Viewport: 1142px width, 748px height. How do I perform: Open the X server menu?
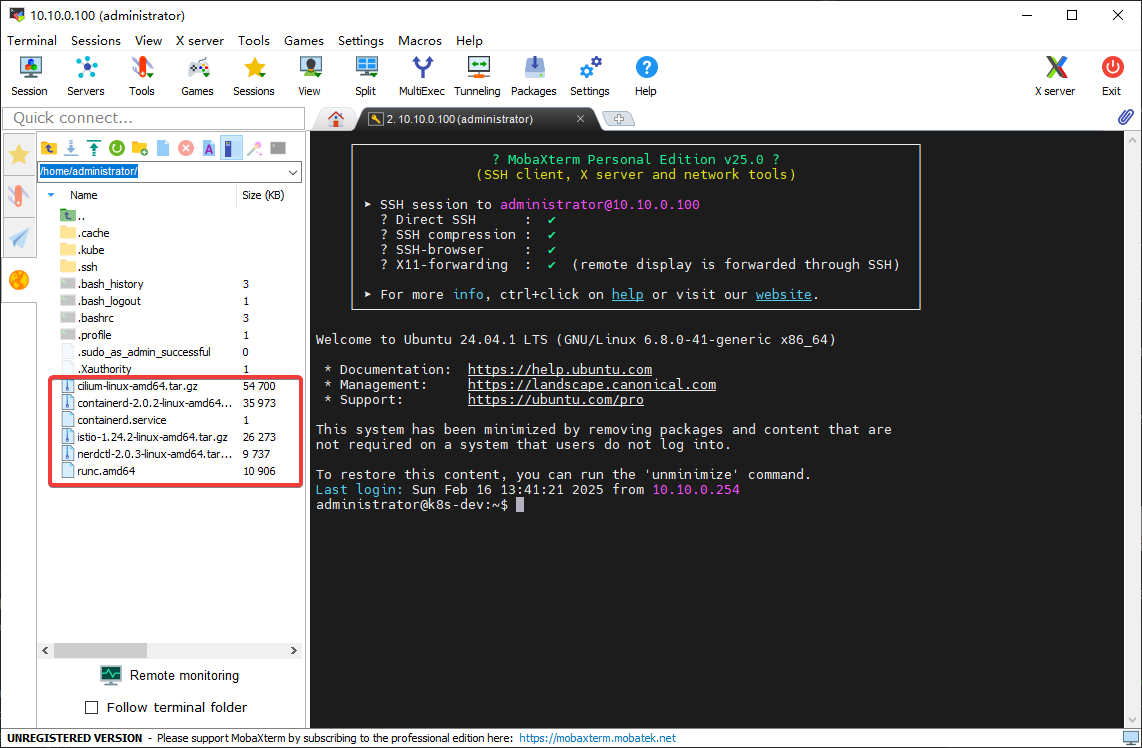pos(200,41)
